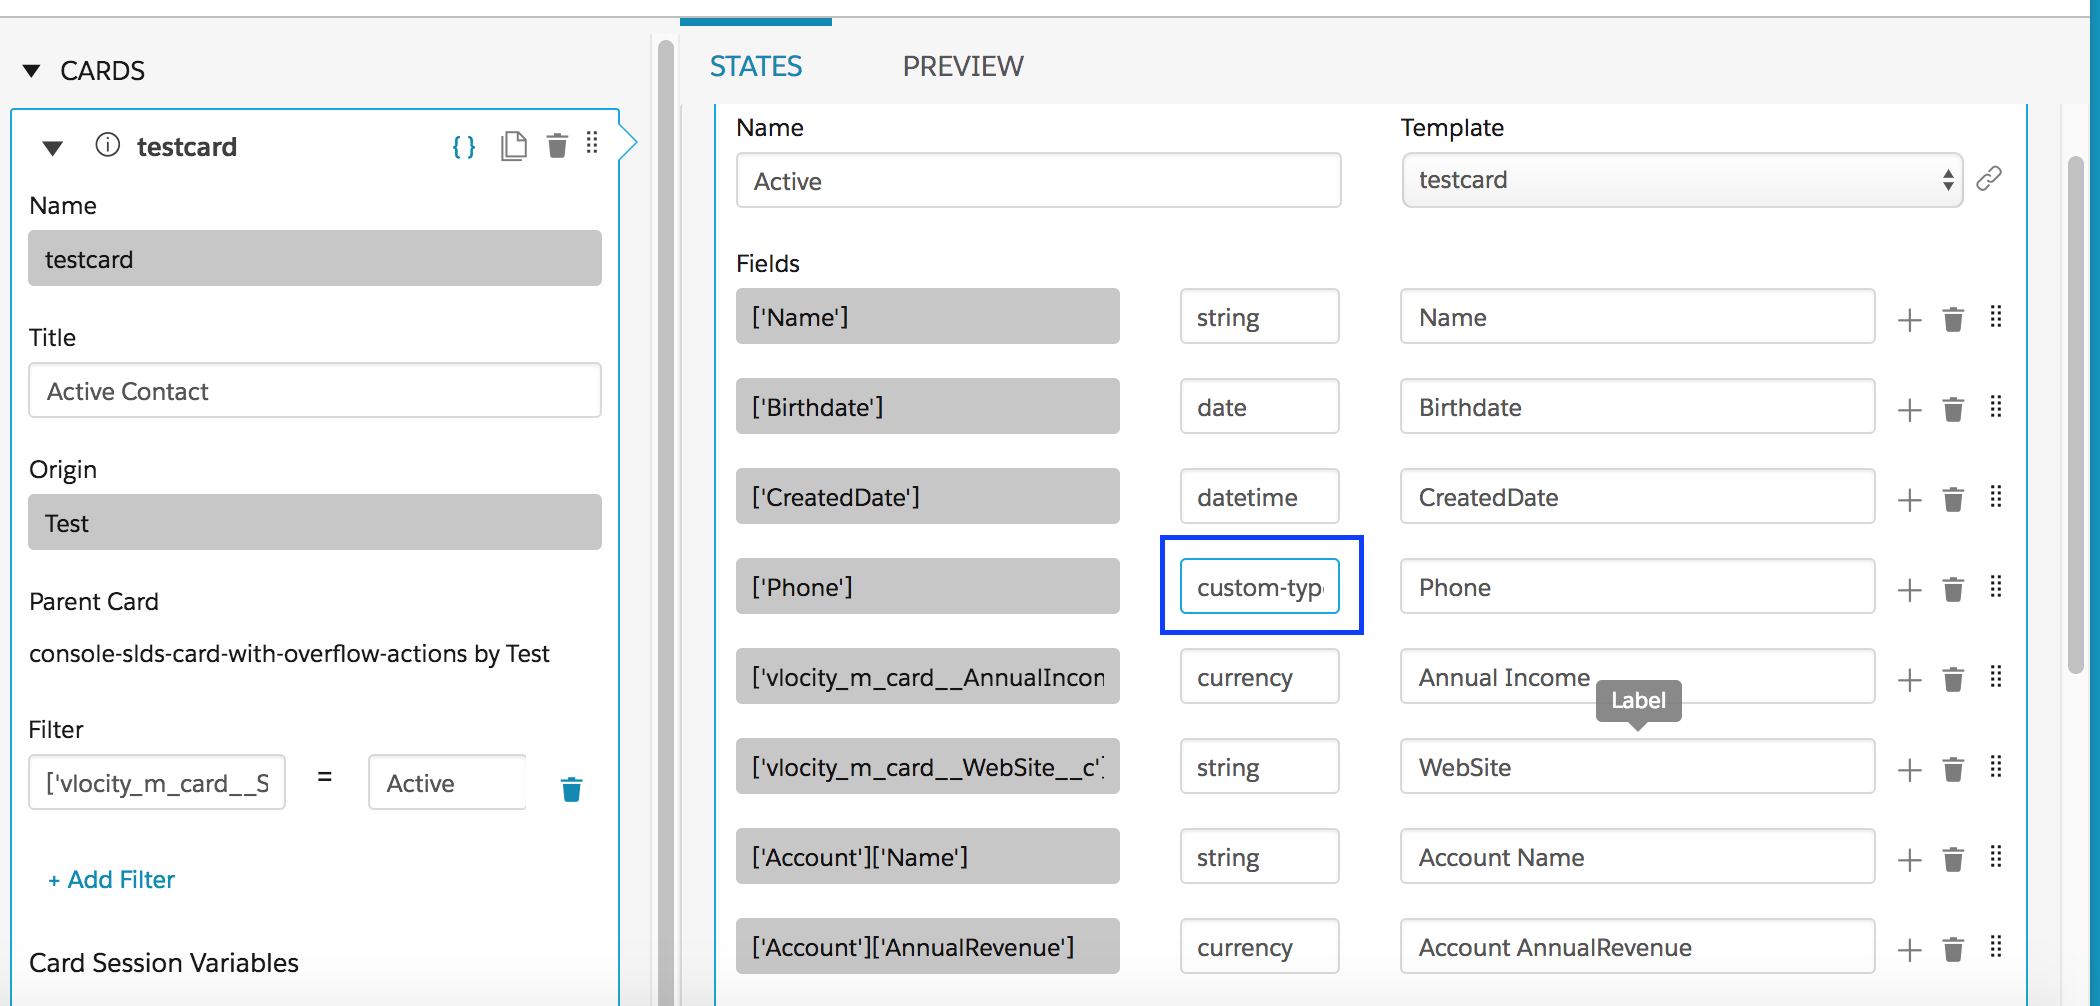Image resolution: width=2100 pixels, height=1006 pixels.
Task: Click the filter value field showing Active
Action: coord(447,782)
